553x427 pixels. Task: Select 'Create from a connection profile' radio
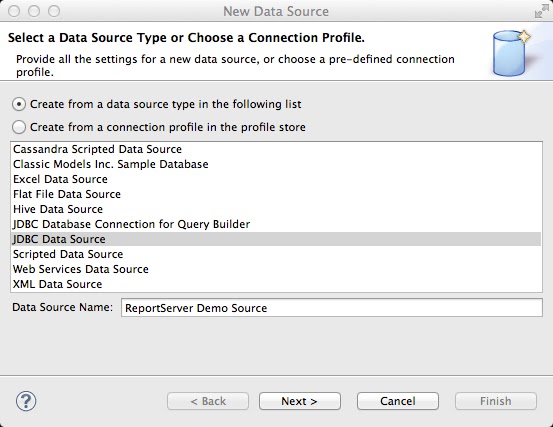[19, 127]
